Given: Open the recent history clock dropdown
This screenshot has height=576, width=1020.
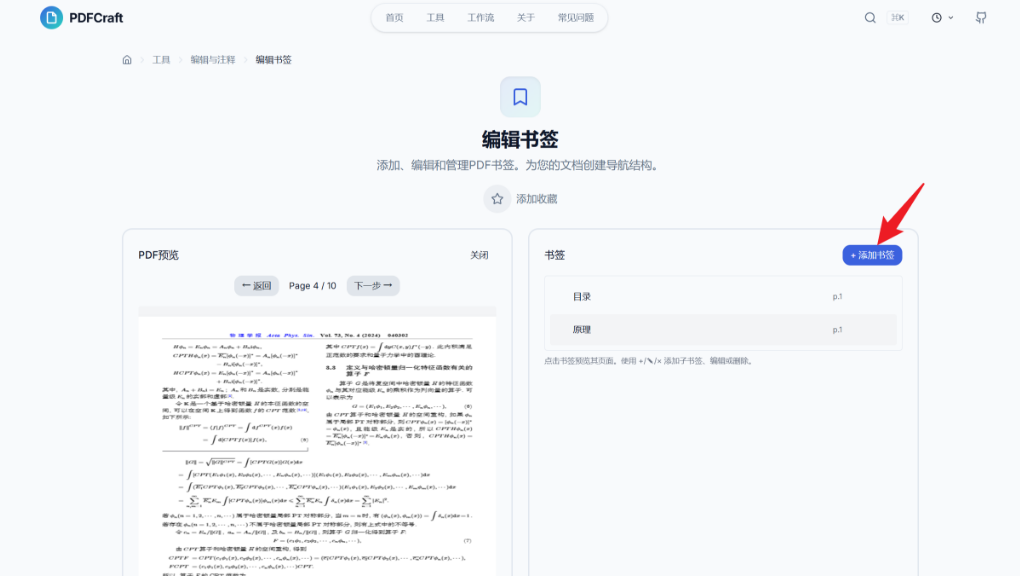Looking at the screenshot, I should 942,18.
